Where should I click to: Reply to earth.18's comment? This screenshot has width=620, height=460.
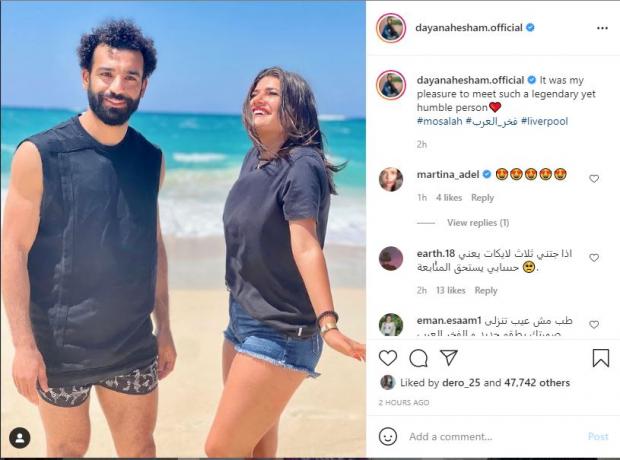pos(486,290)
